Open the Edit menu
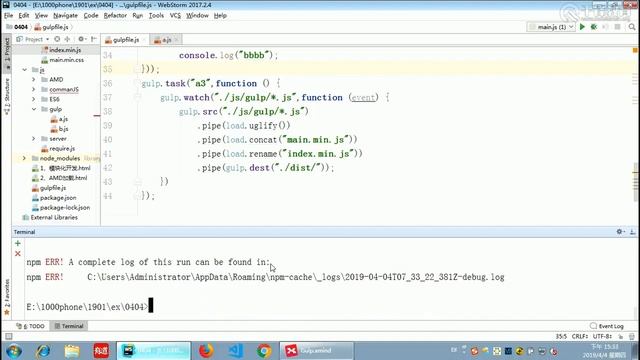The height and width of the screenshot is (360, 640). point(24,16)
